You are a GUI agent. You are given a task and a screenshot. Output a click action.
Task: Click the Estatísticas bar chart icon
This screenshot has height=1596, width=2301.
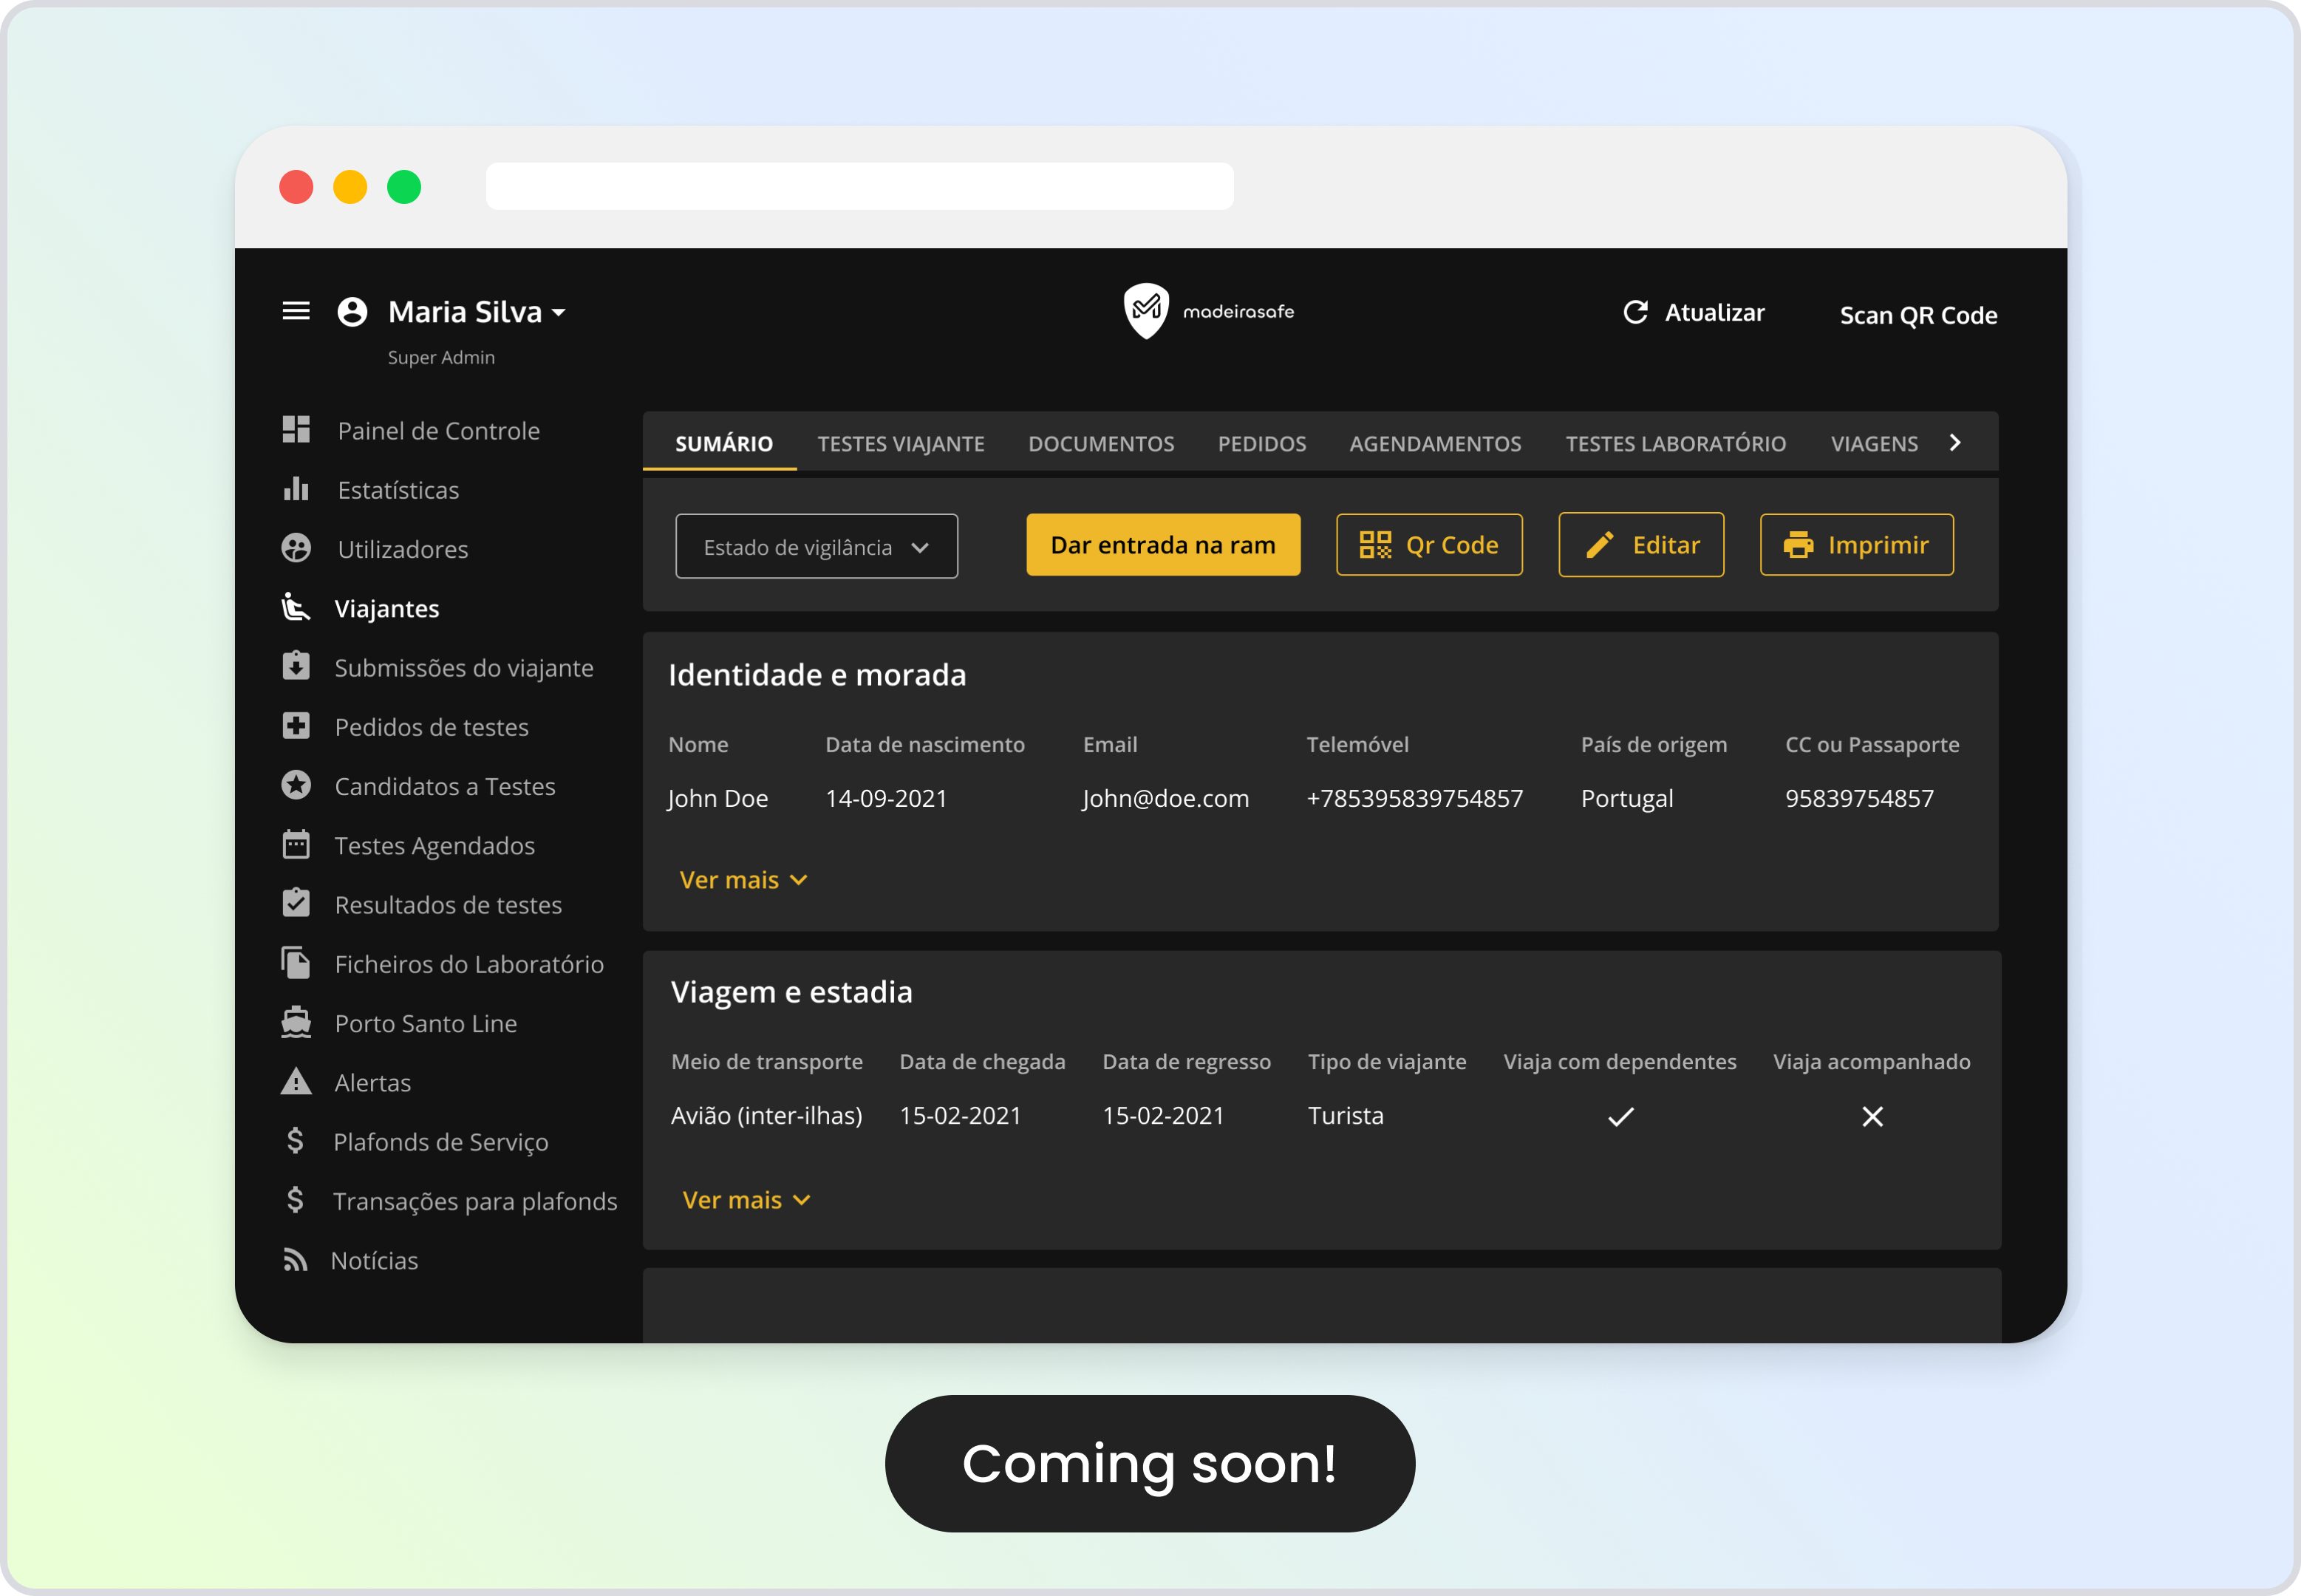point(296,489)
